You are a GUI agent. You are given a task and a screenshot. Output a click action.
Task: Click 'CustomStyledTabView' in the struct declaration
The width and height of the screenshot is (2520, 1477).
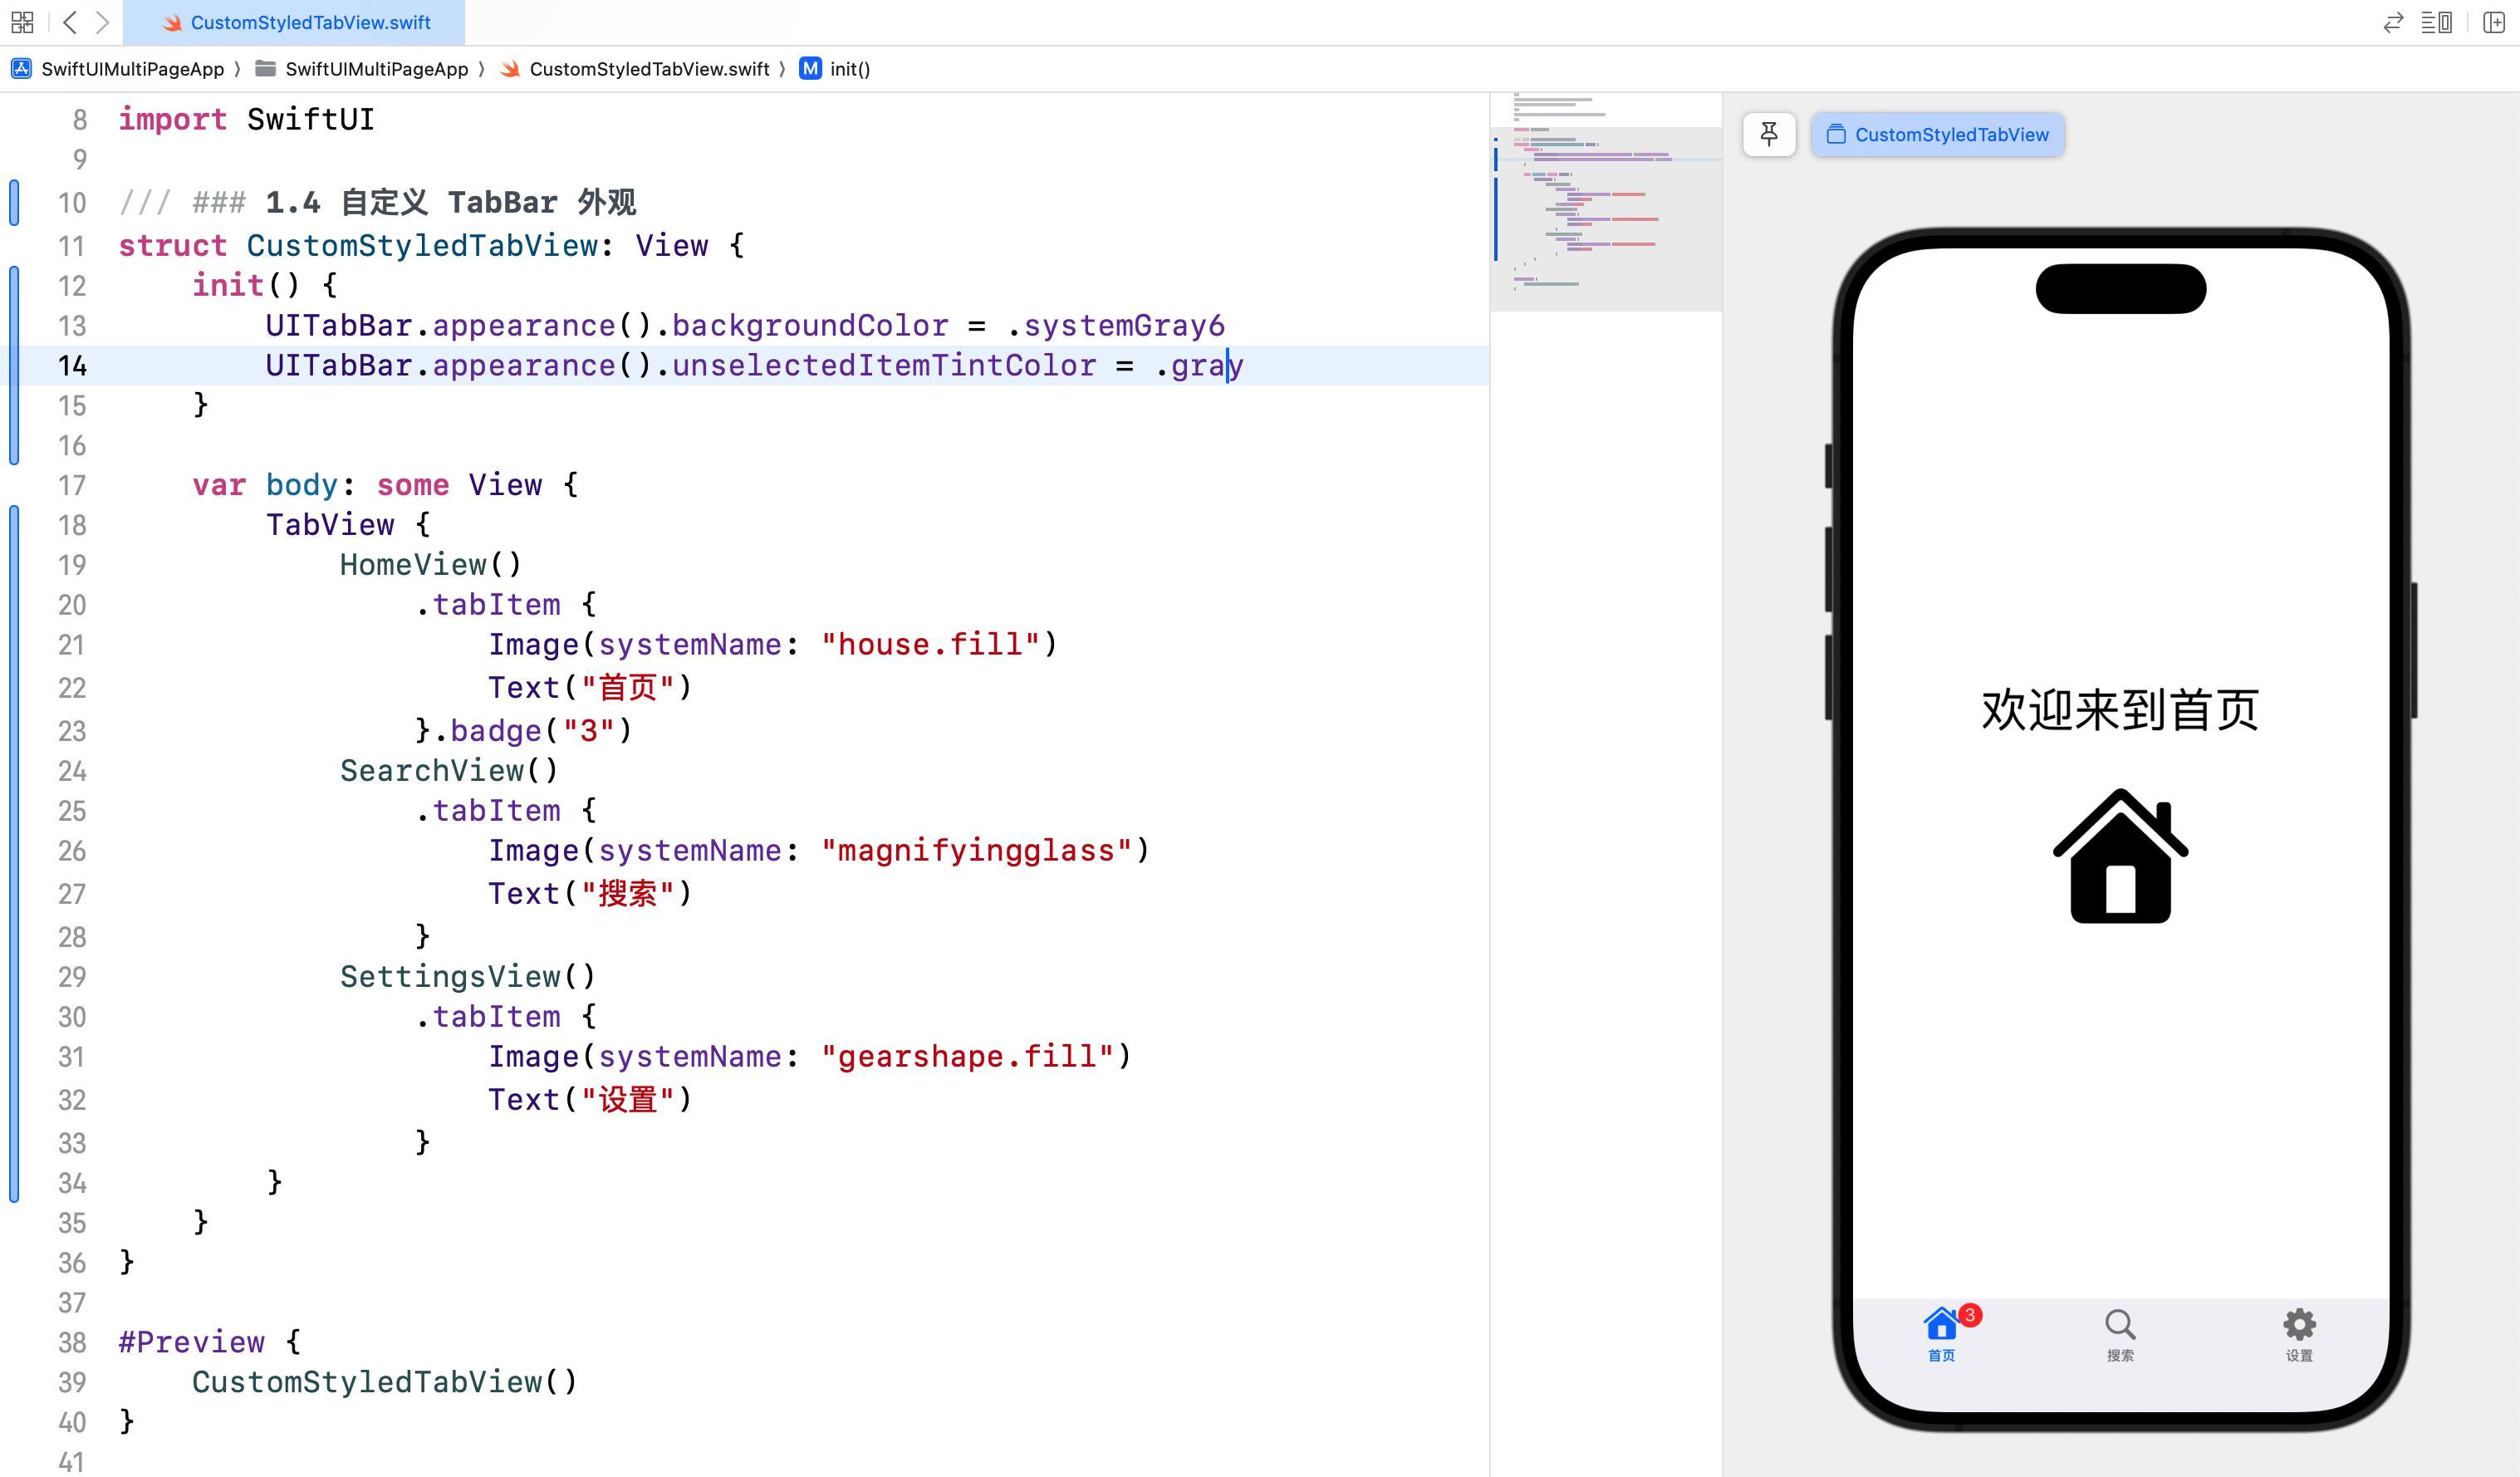422,245
